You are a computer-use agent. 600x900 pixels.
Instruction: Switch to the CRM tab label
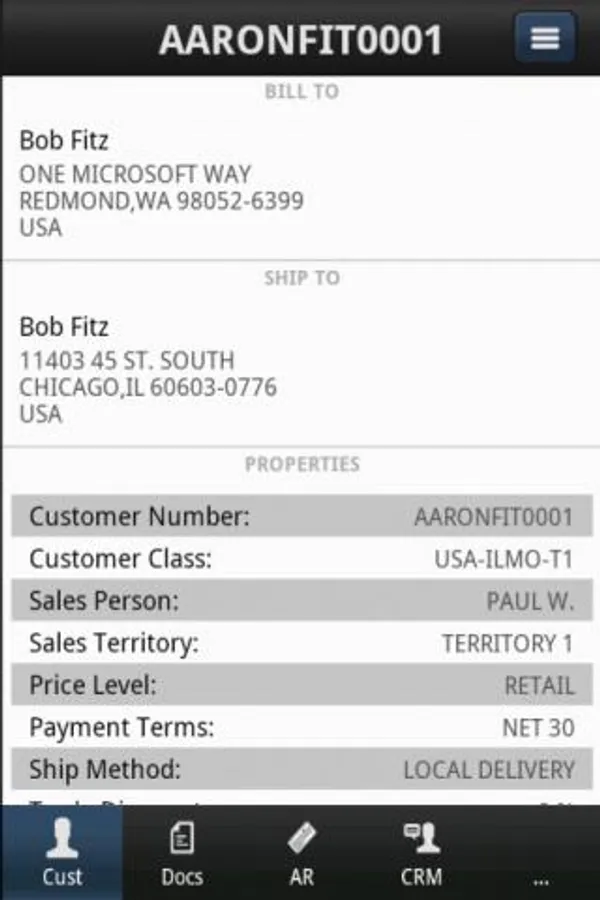421,877
